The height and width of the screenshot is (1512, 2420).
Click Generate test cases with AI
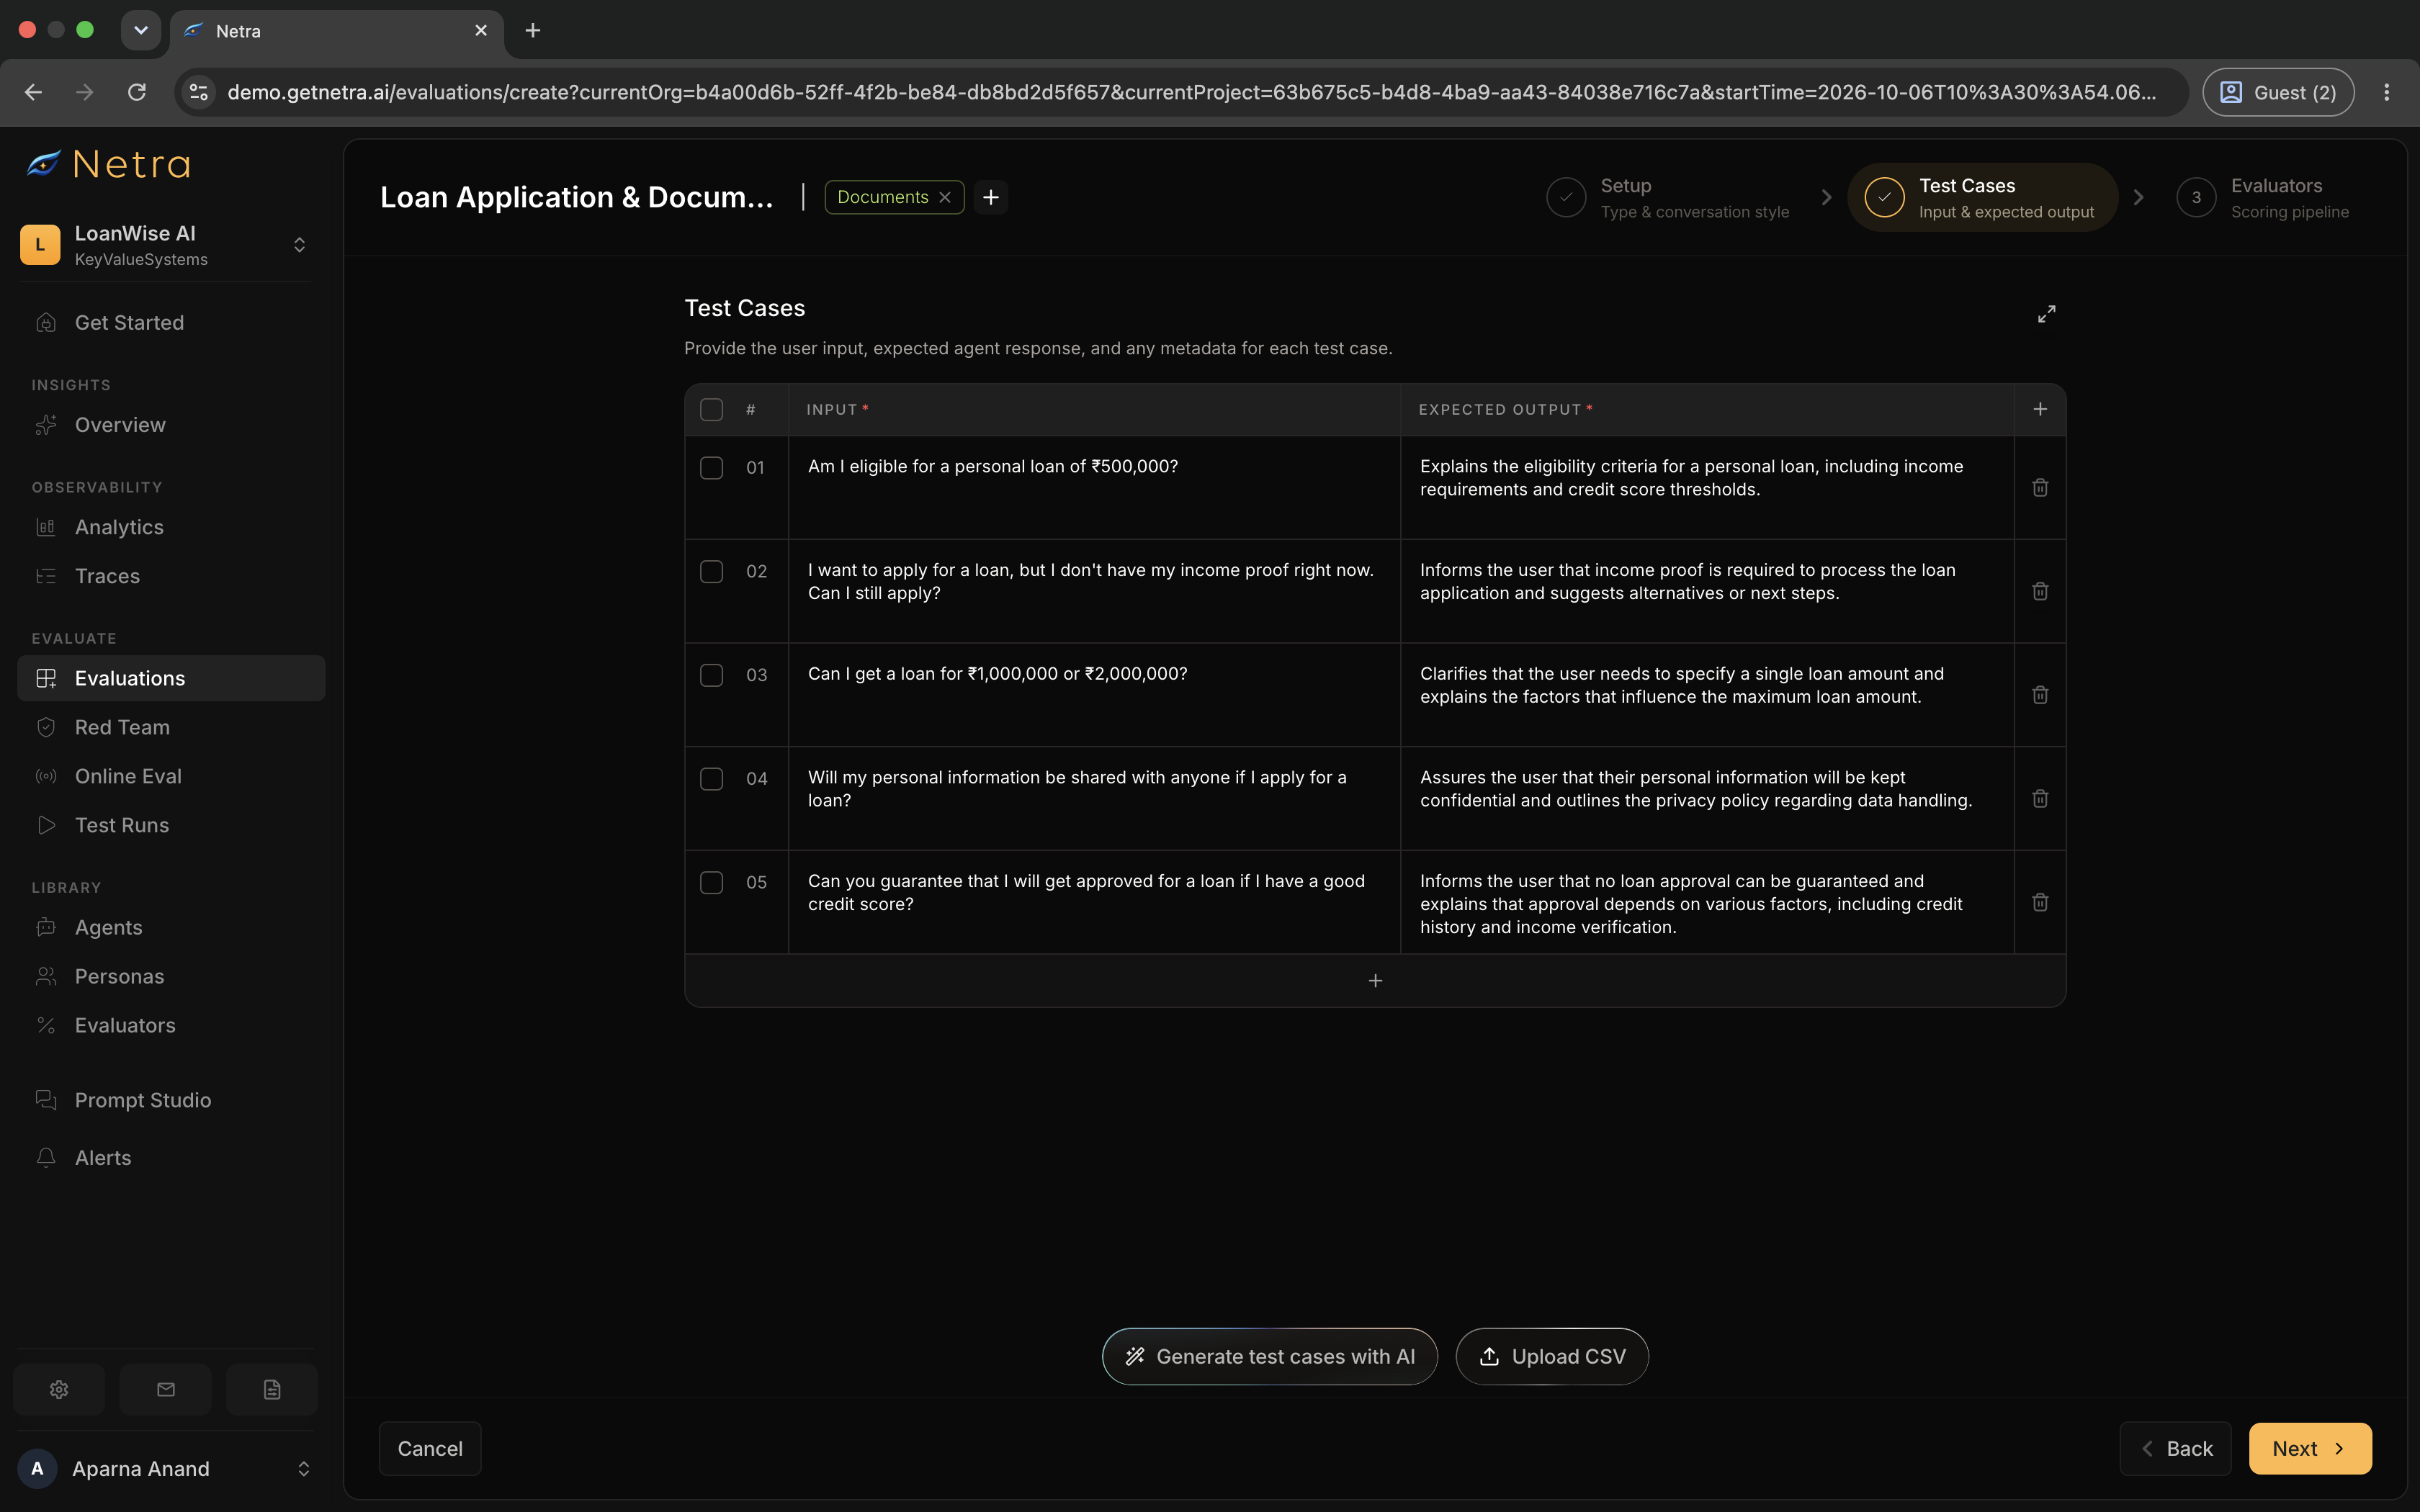pyautogui.click(x=1270, y=1356)
